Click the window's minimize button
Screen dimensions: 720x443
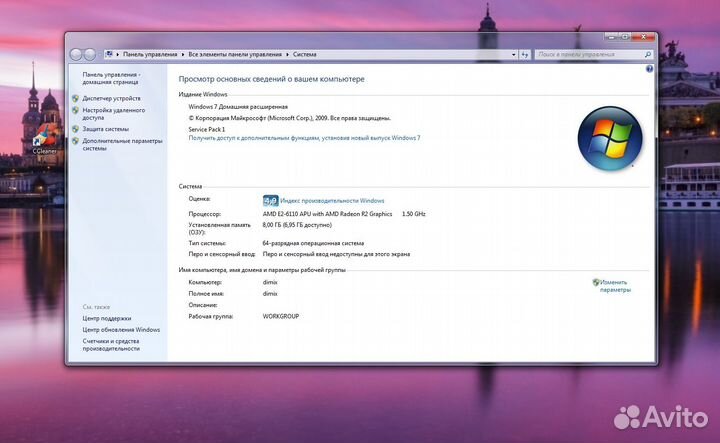pos(611,37)
